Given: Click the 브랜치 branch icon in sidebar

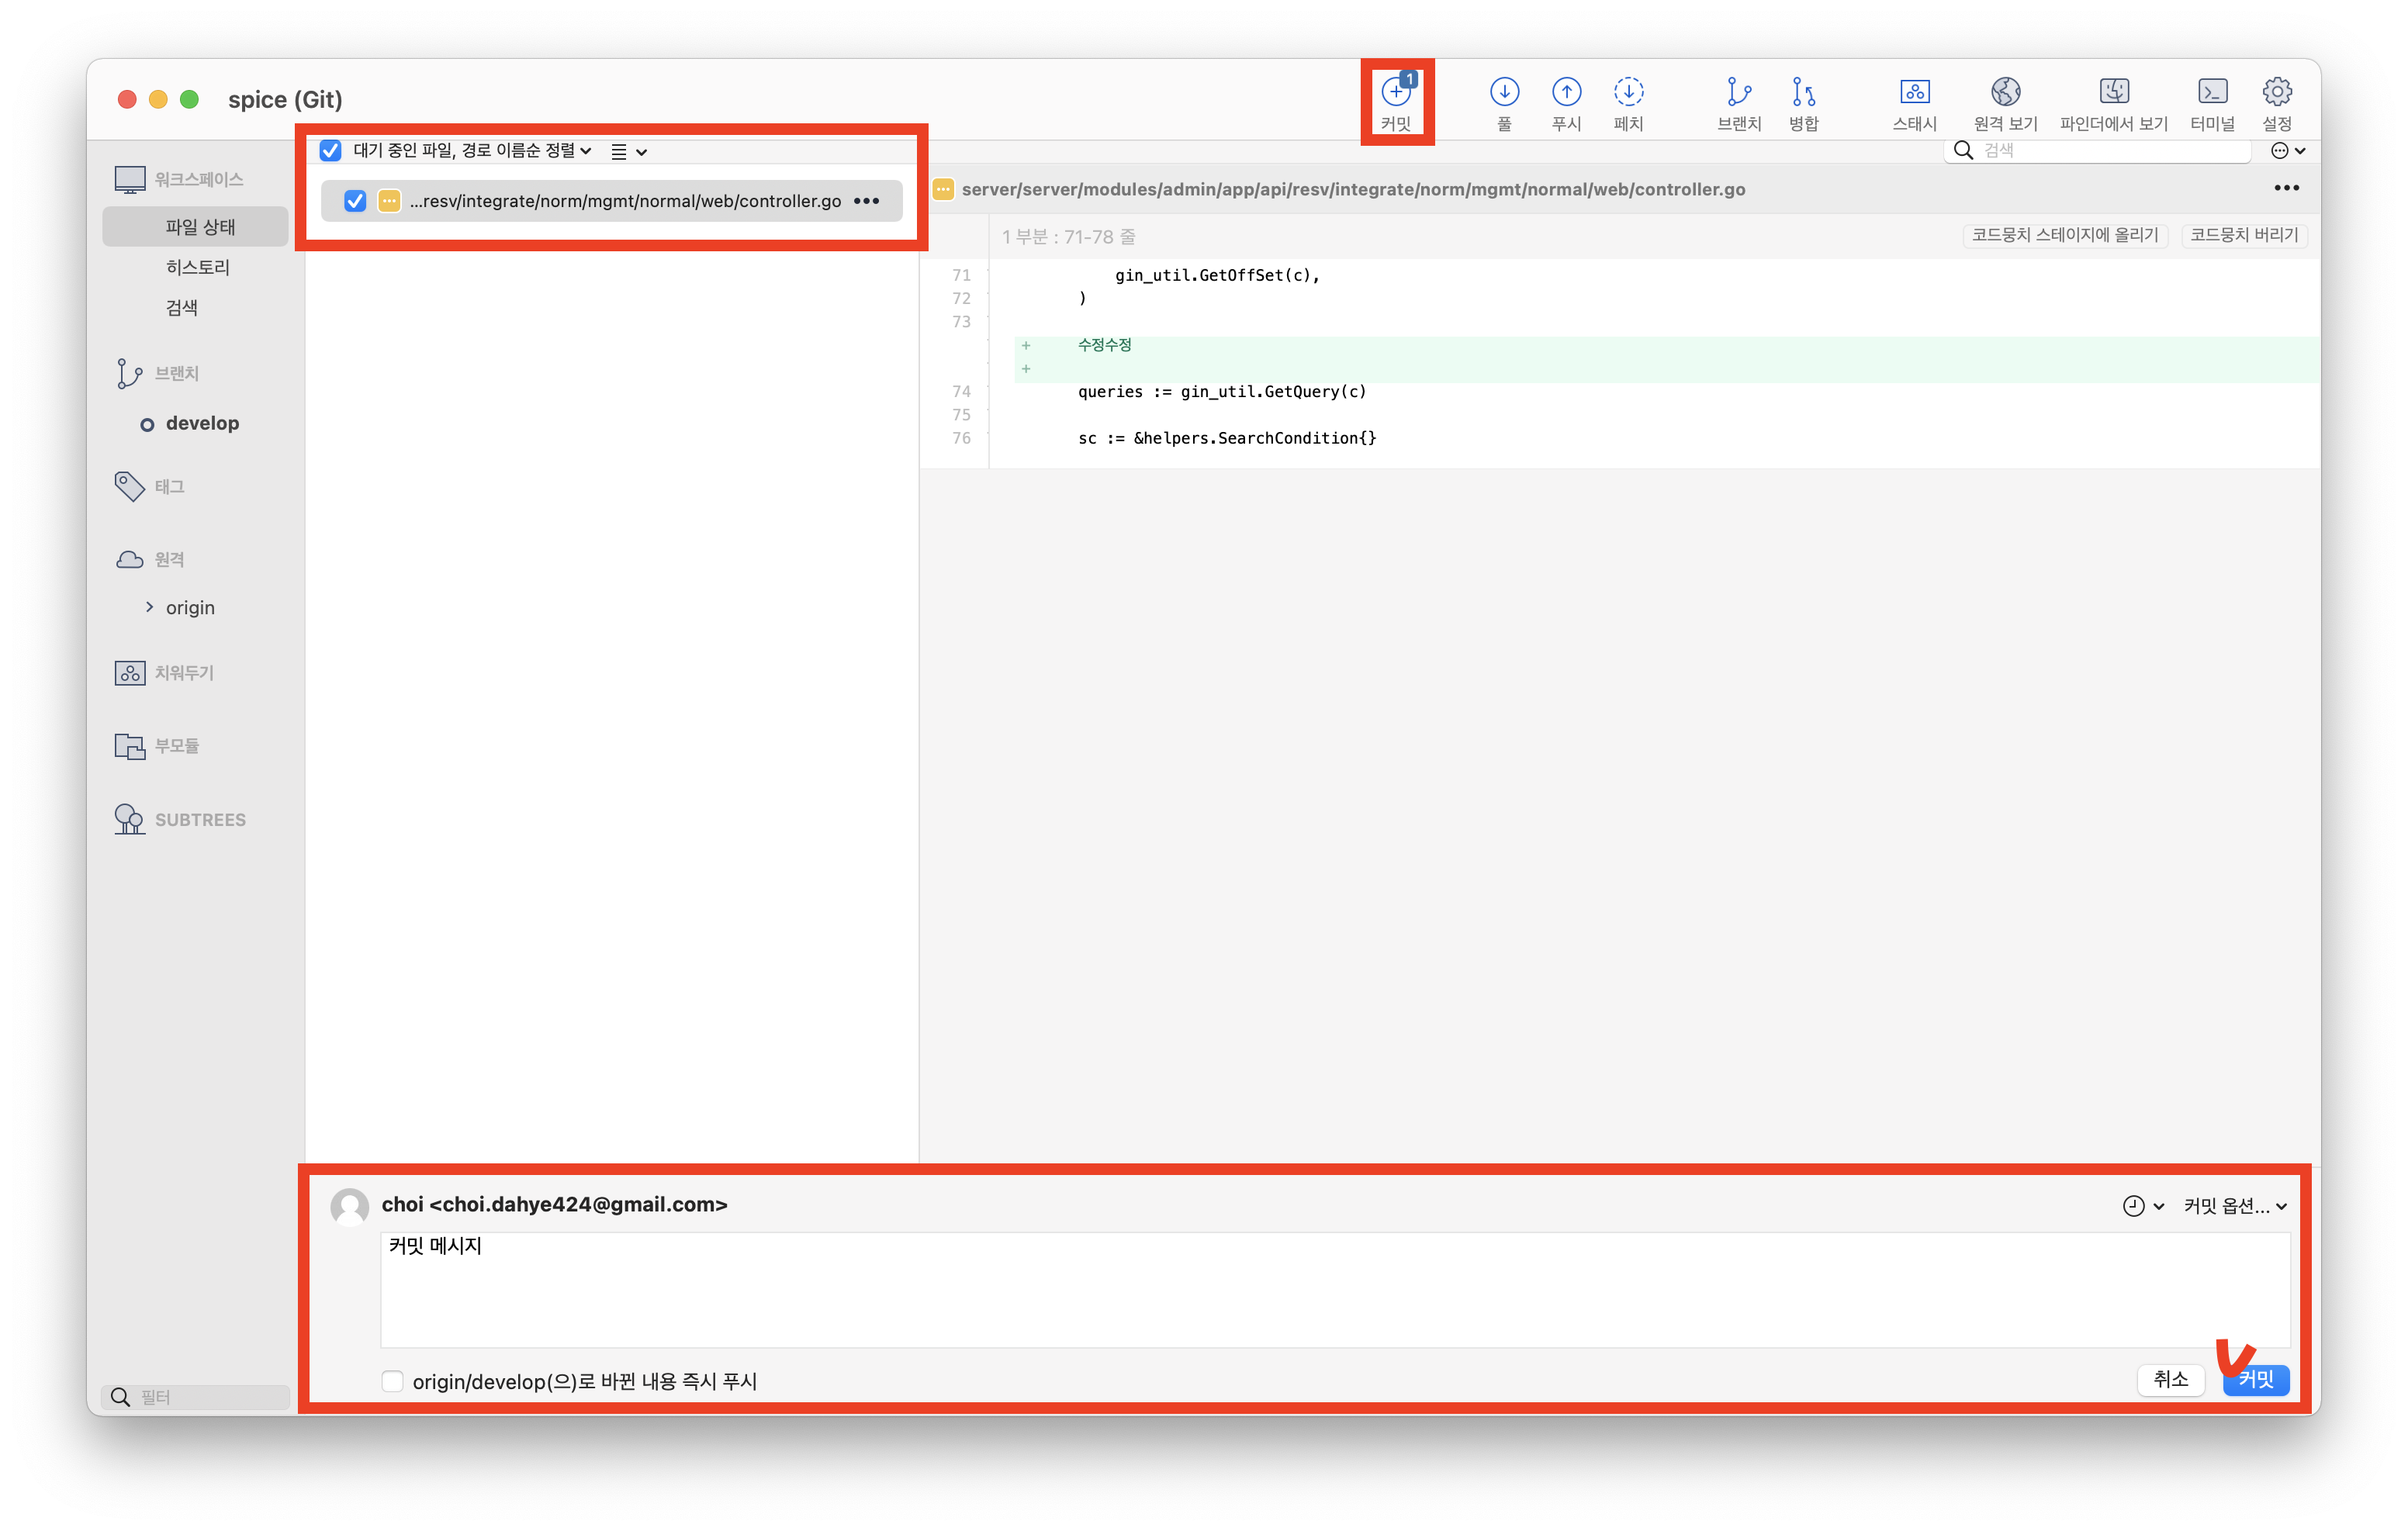Looking at the screenshot, I should pos(129,373).
